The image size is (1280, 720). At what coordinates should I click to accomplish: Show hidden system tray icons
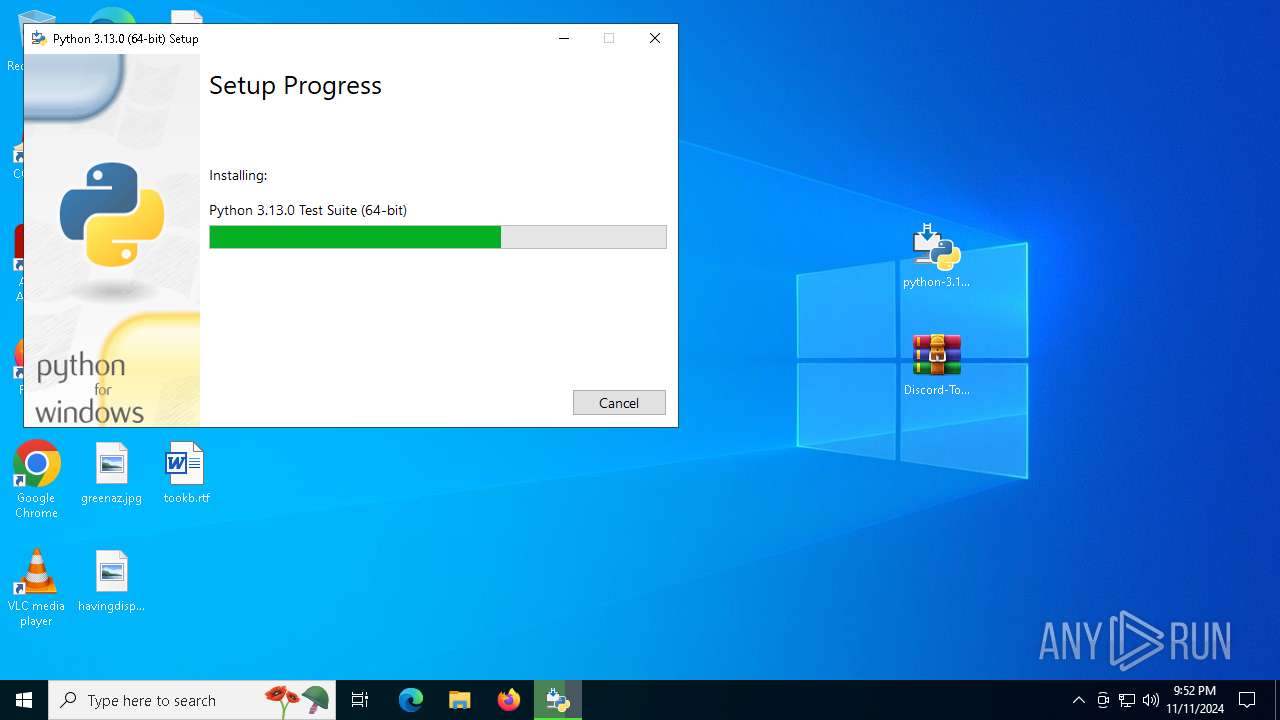coord(1078,700)
